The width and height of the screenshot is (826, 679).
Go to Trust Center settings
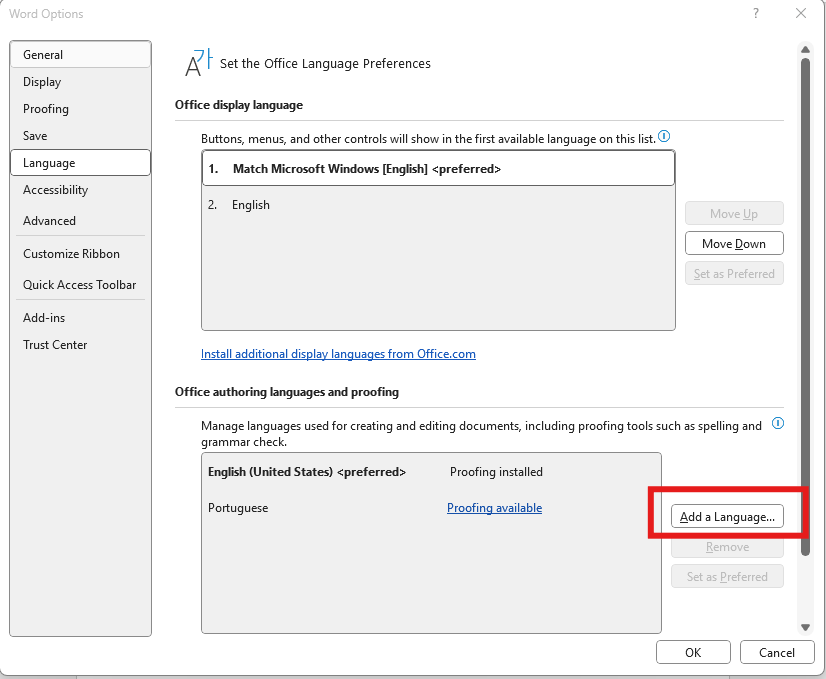(x=80, y=345)
